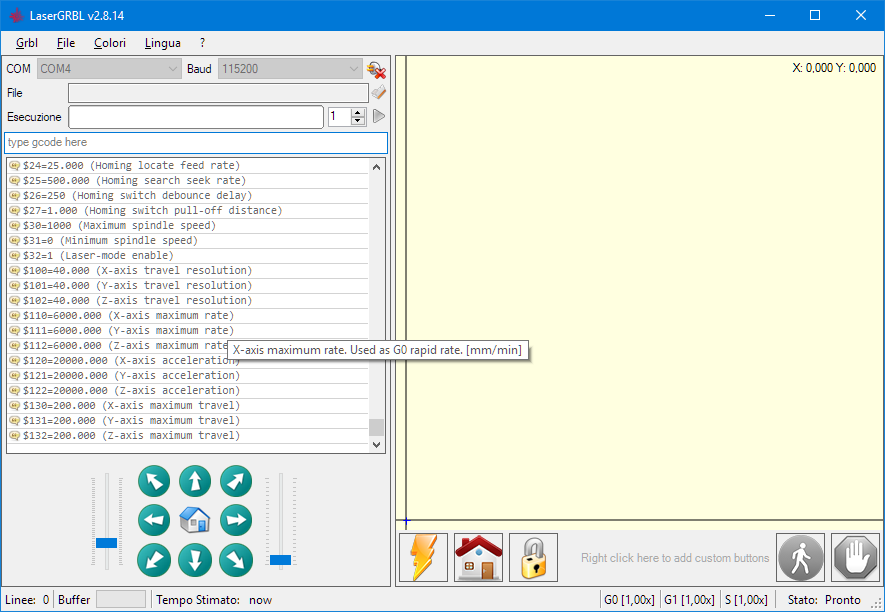Select the $132=200.000 Z-axis maximum travel row
This screenshot has width=885, height=612.
[188, 435]
